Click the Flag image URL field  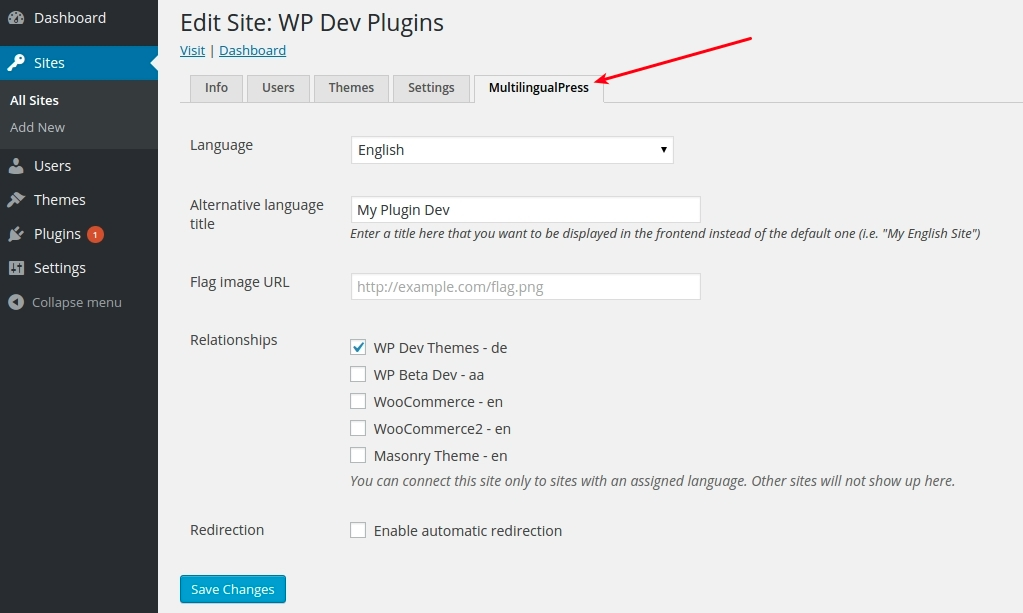click(x=525, y=287)
